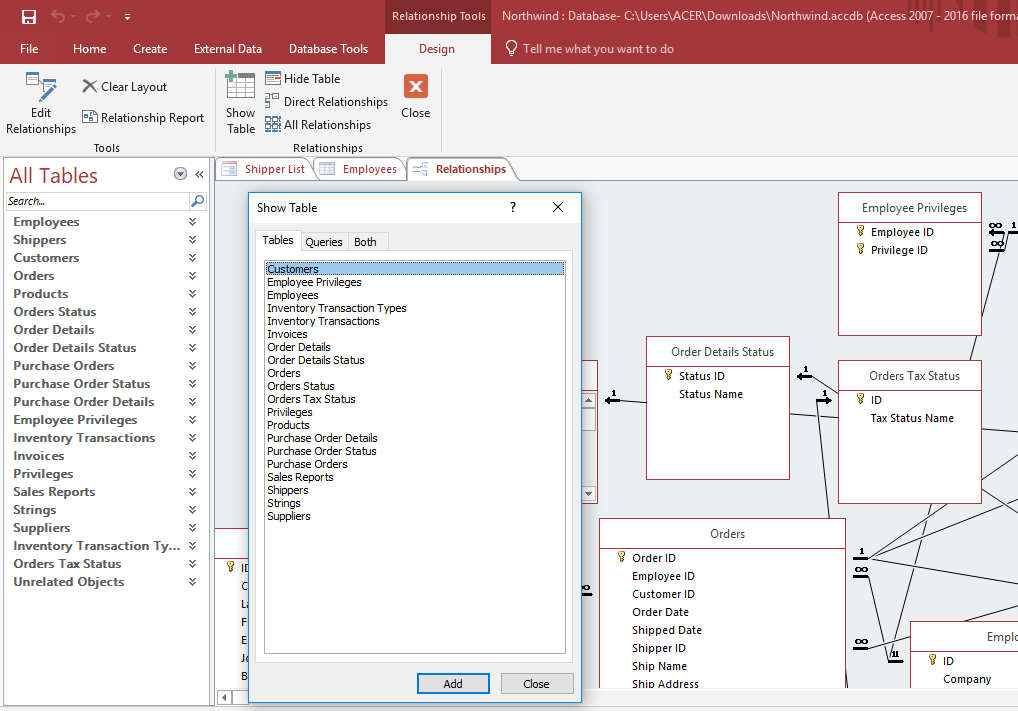Viewport: 1018px width, 711px height.
Task: Open the All Tables category dropdown
Action: 180,174
